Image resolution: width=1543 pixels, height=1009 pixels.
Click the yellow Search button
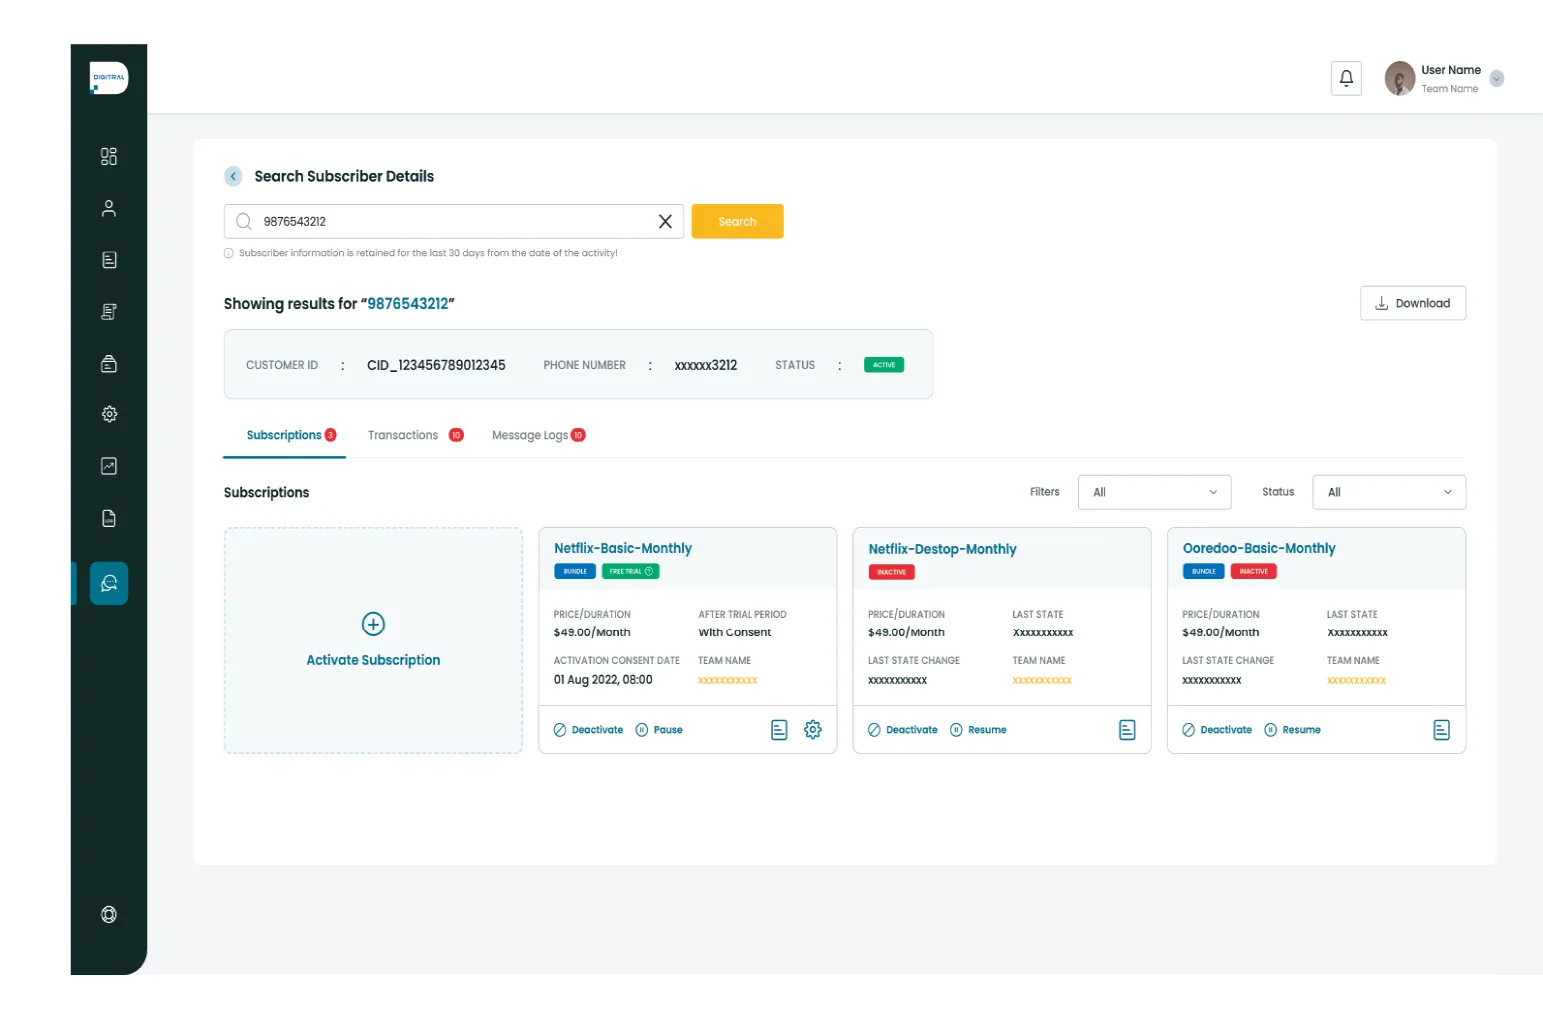737,222
